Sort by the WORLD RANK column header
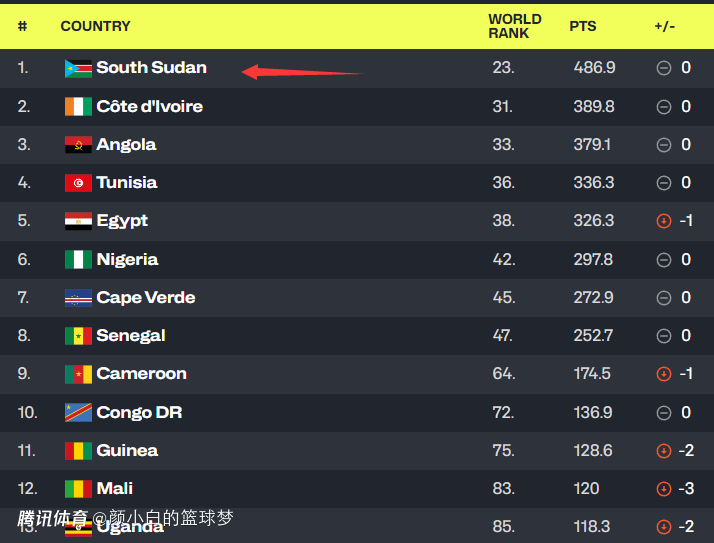Image resolution: width=714 pixels, height=543 pixels. pyautogui.click(x=514, y=26)
